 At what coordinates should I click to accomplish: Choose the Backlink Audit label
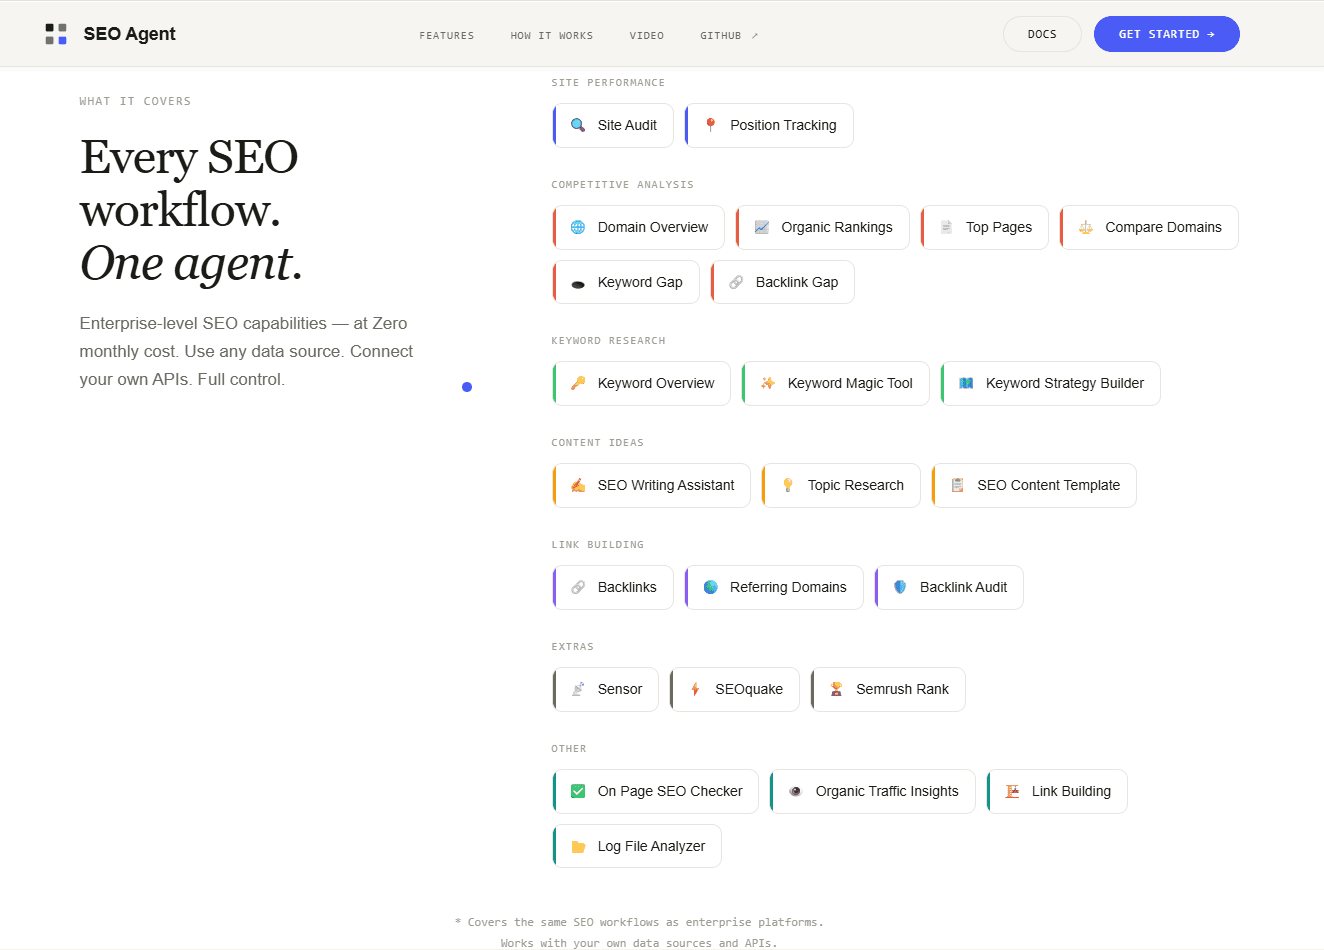[x=963, y=587]
